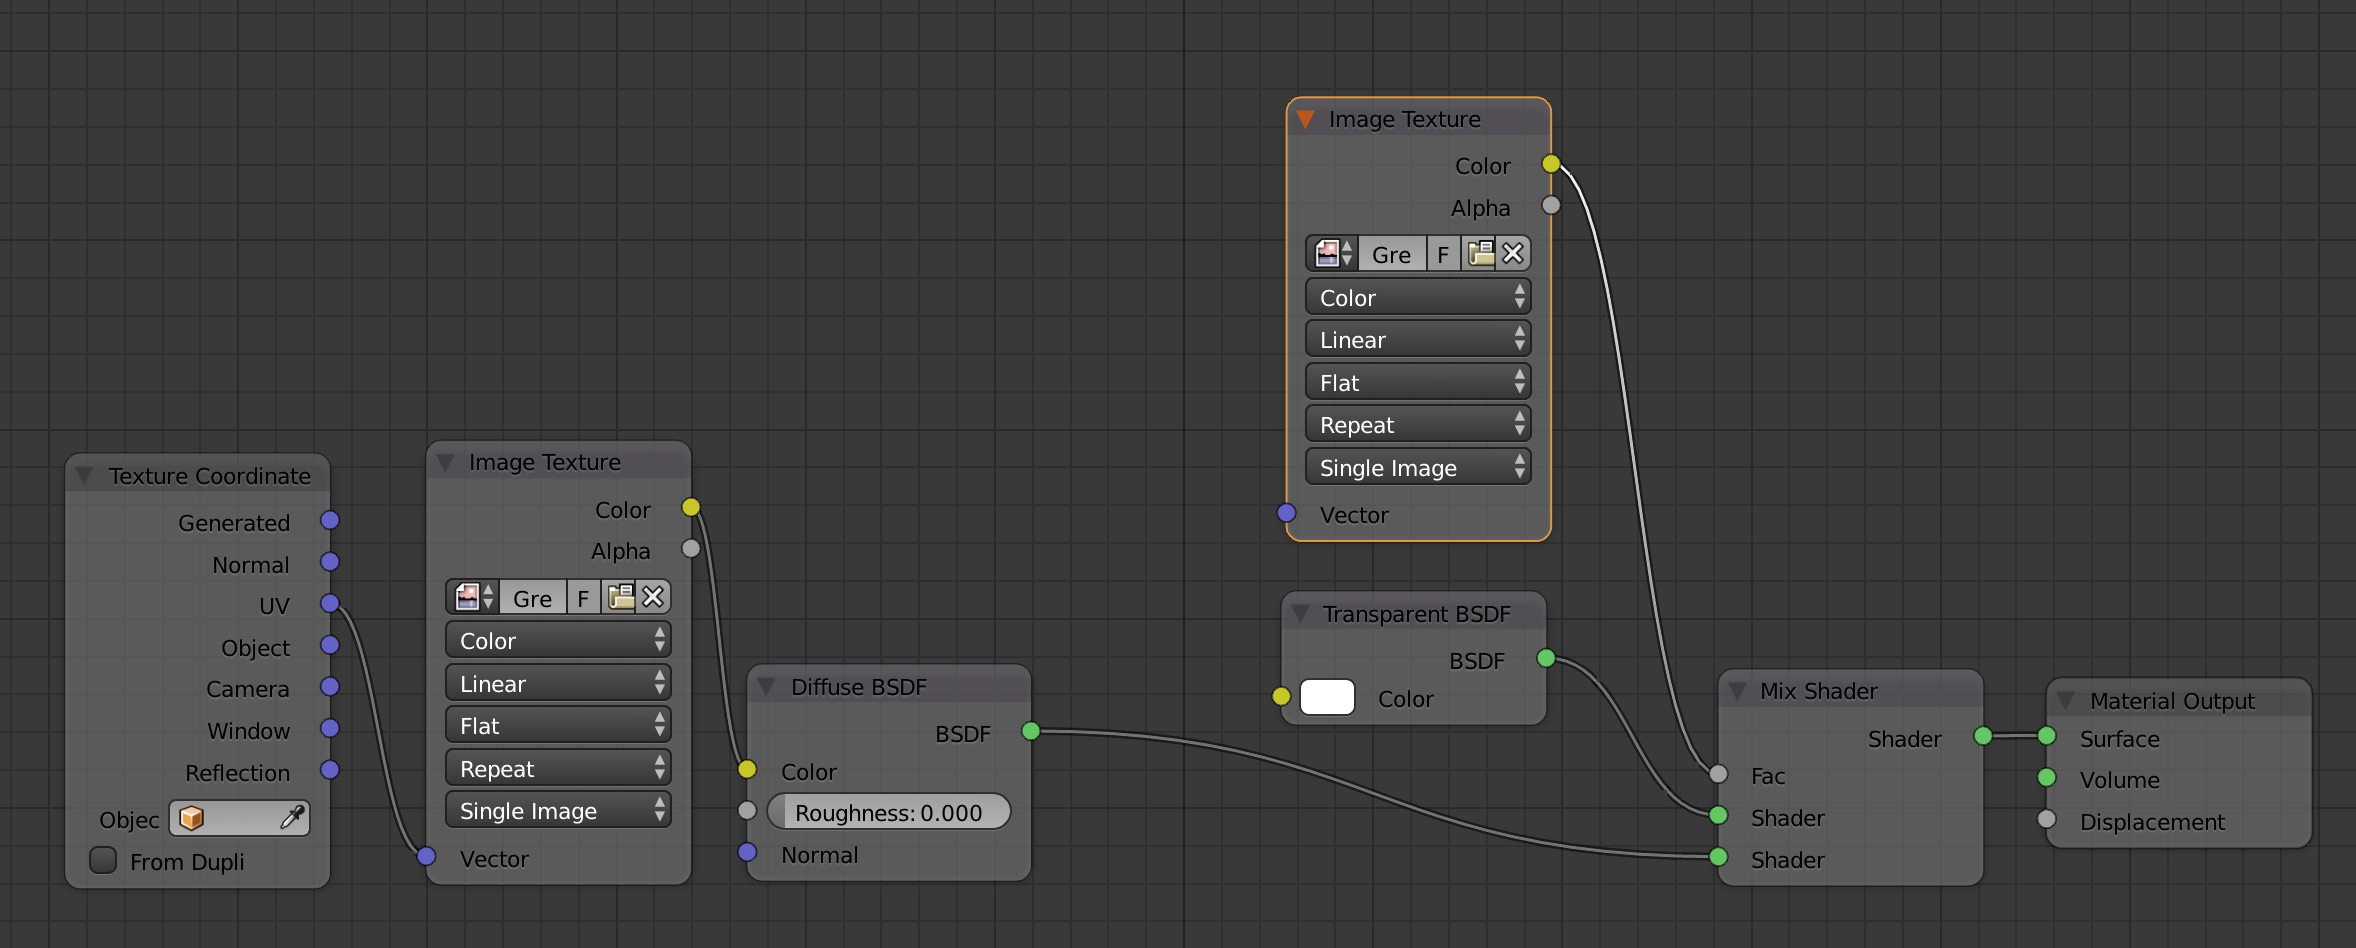Open Flat projection dropdown in the left Image Texture
The image size is (2356, 948).
[558, 725]
